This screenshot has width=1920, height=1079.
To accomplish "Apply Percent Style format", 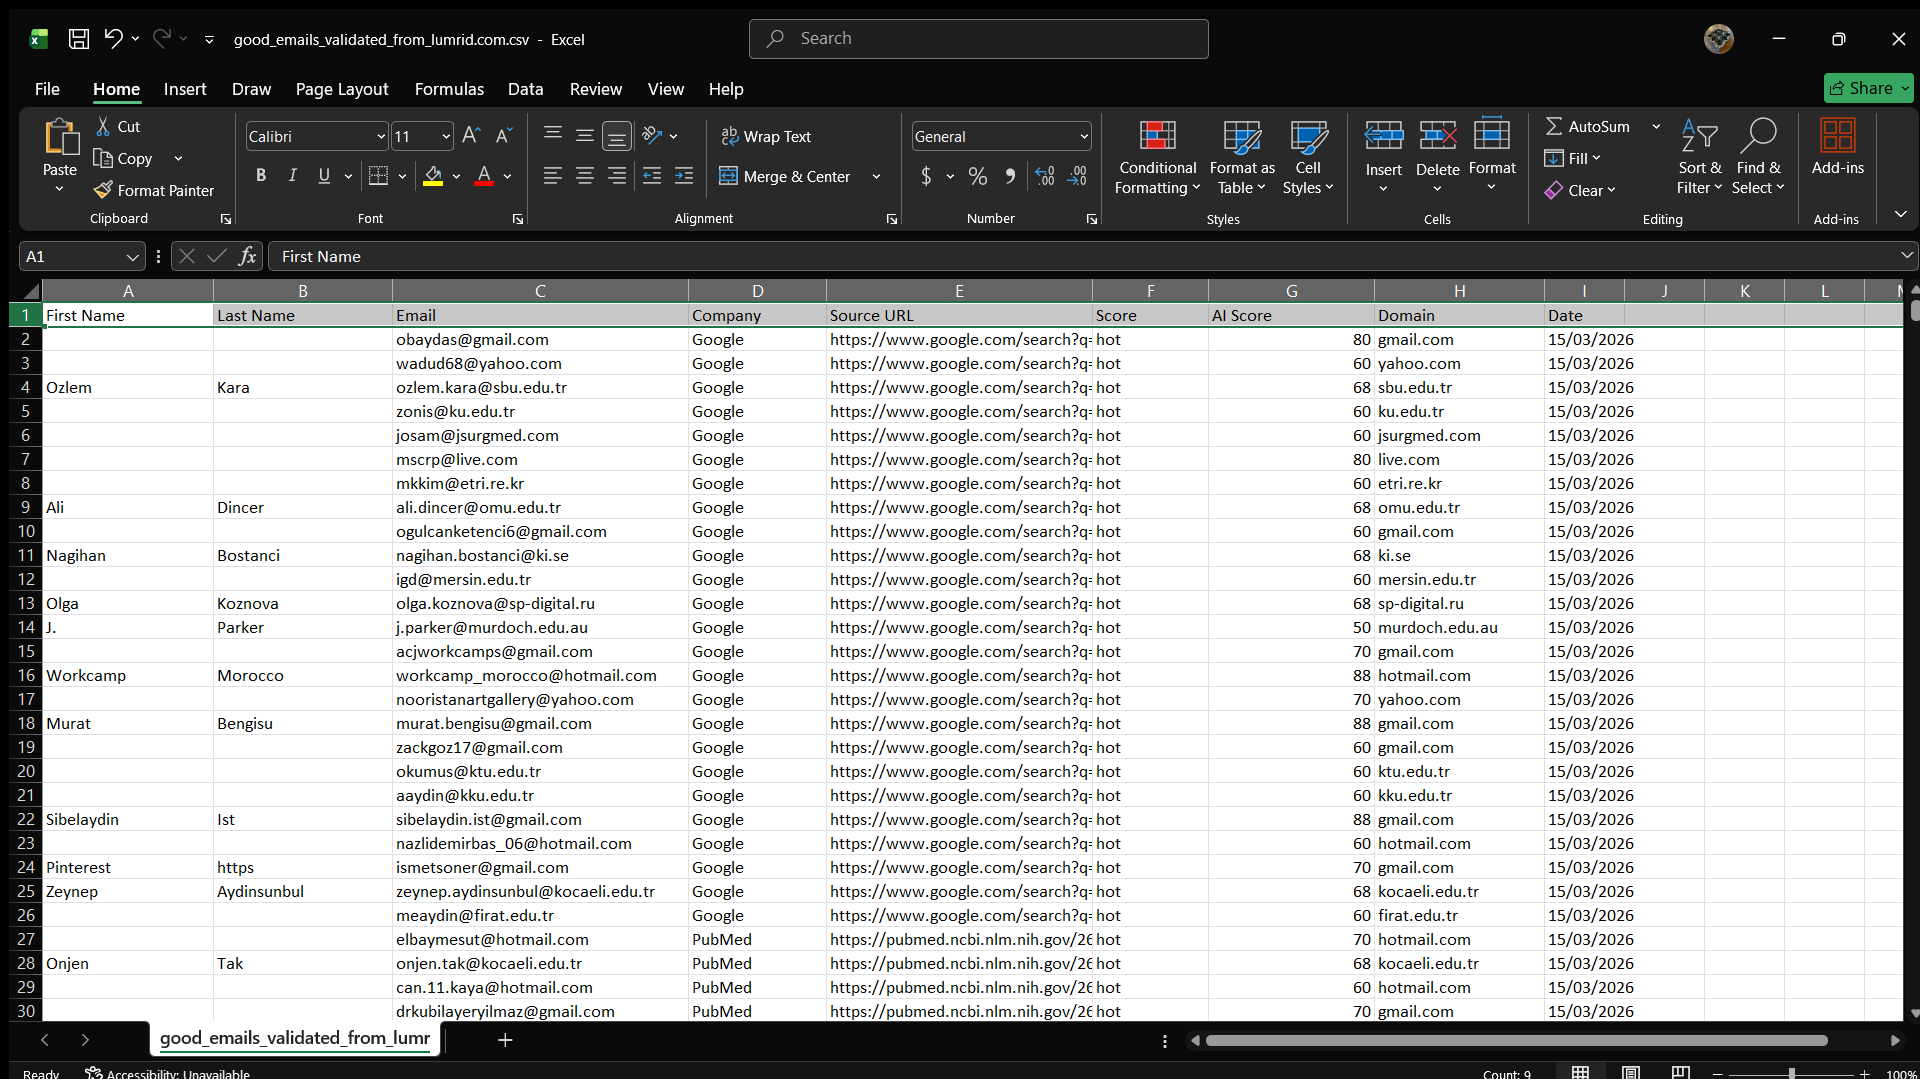I will click(978, 176).
